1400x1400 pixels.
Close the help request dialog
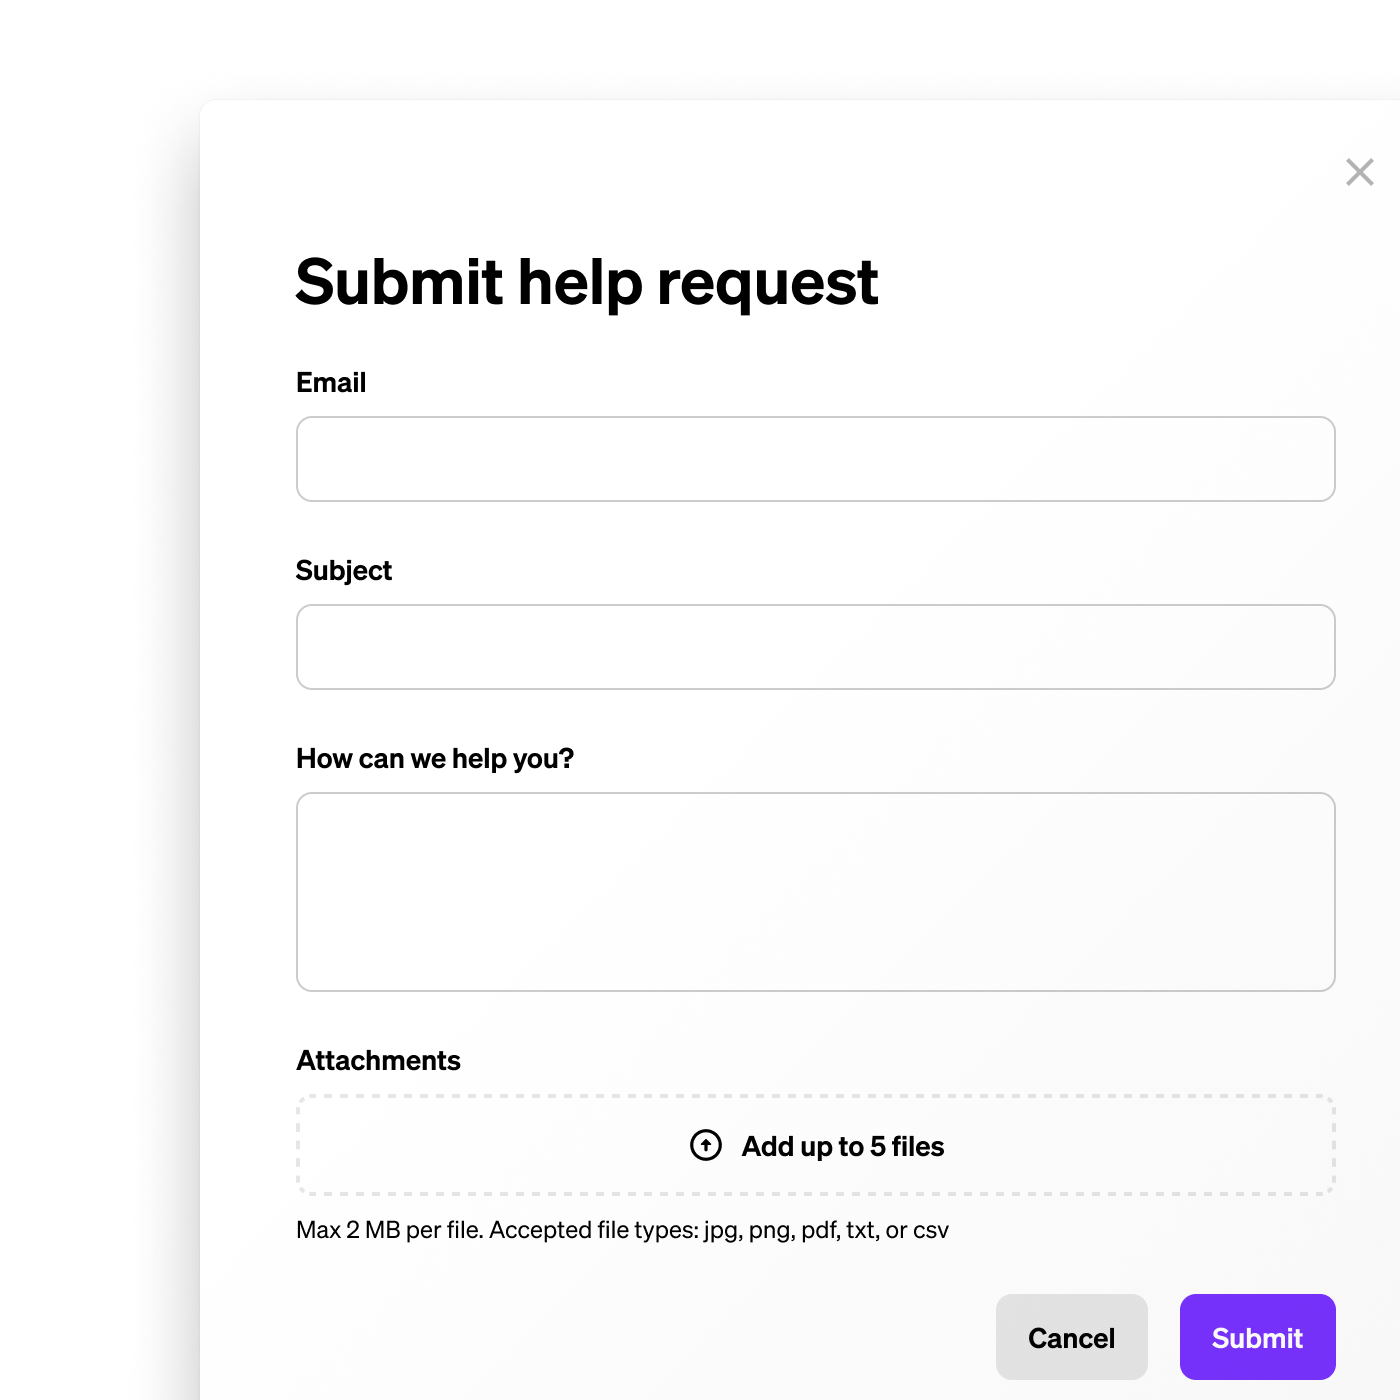point(1359,172)
